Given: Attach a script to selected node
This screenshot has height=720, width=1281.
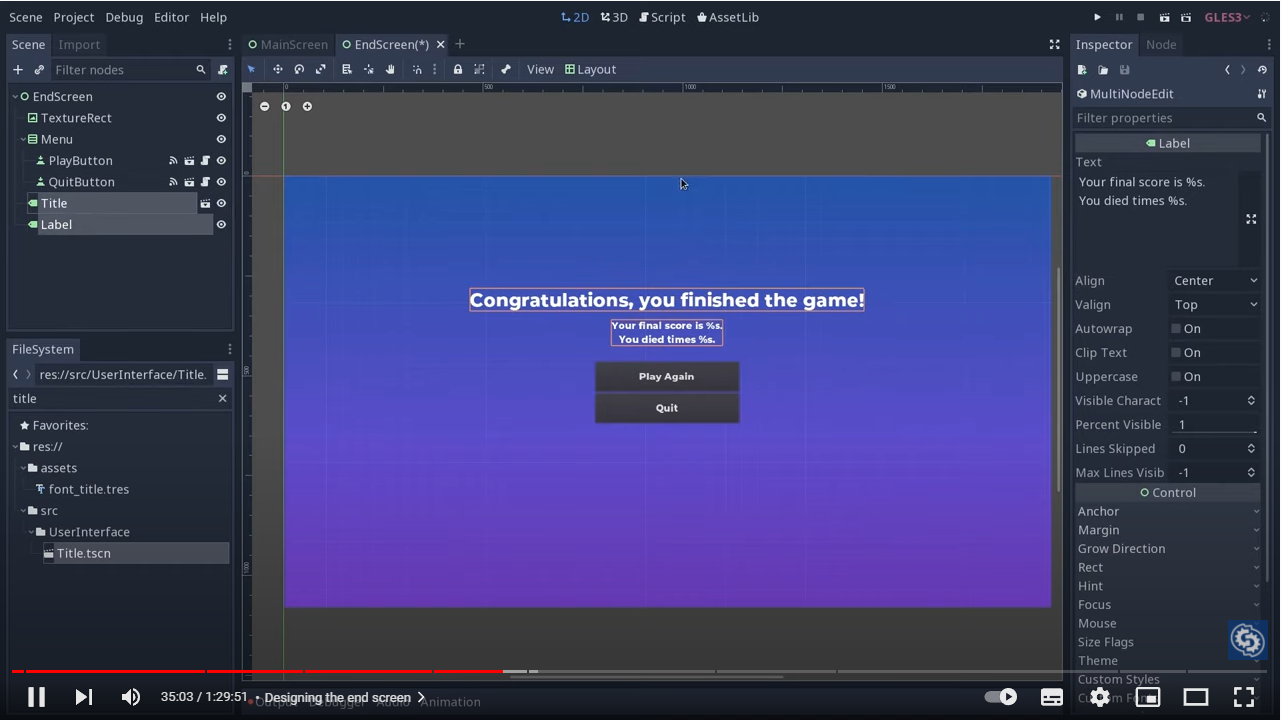Looking at the screenshot, I should pos(223,69).
